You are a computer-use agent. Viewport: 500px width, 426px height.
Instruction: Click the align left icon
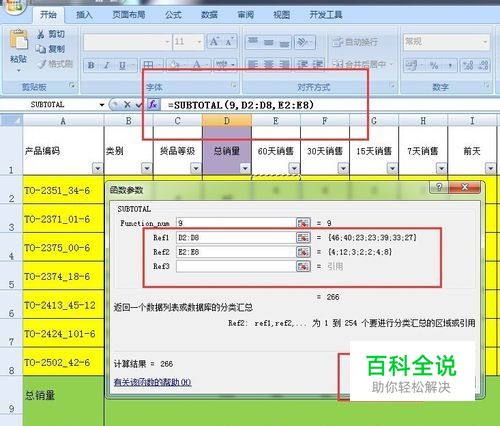253,64
